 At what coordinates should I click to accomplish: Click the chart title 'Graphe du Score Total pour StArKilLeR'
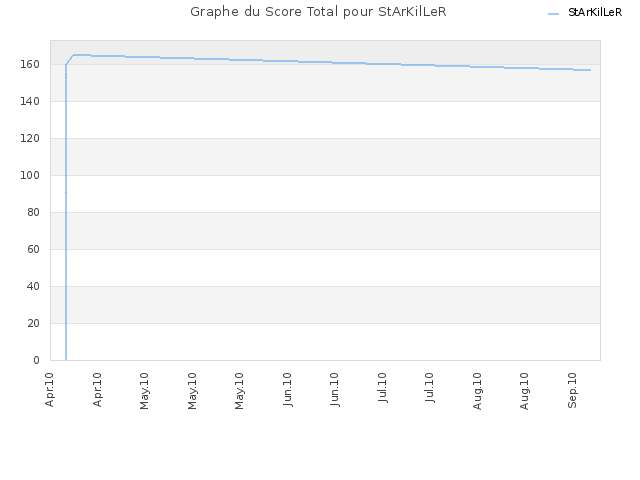[x=318, y=12]
